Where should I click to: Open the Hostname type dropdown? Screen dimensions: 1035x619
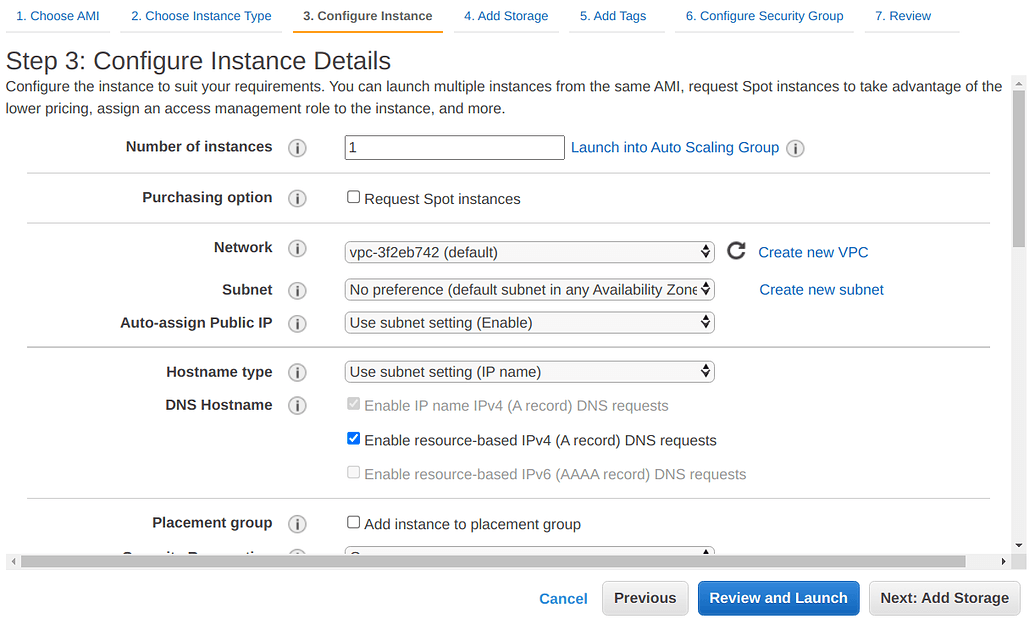pyautogui.click(x=529, y=371)
